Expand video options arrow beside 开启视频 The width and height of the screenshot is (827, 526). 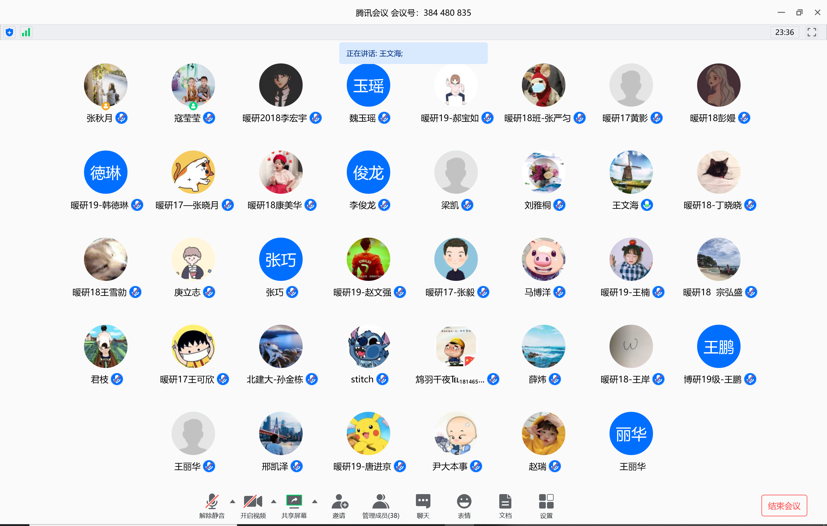coord(274,502)
